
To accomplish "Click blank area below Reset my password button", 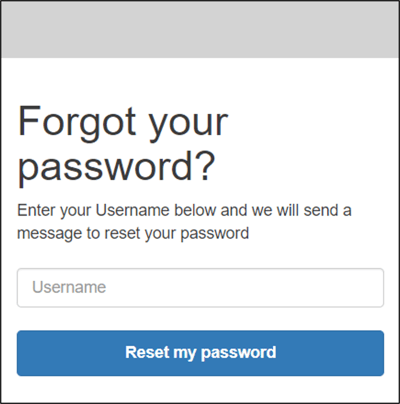I will coord(200,388).
